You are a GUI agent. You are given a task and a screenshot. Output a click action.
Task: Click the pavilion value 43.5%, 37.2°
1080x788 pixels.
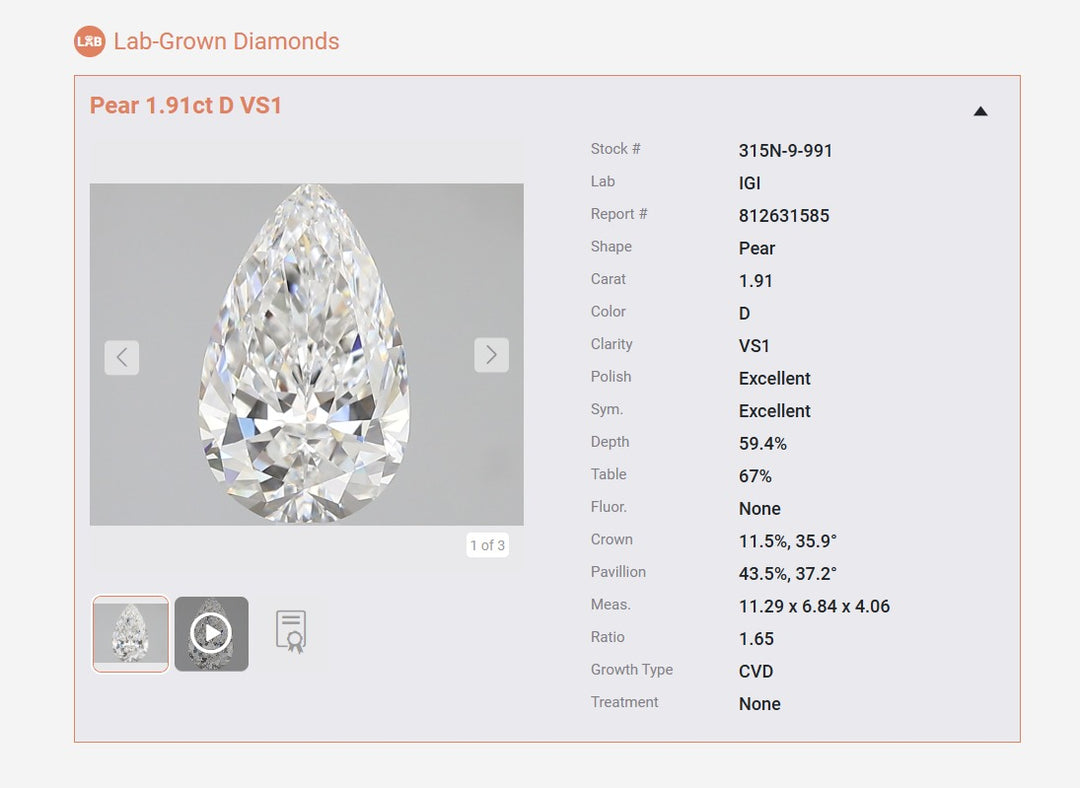click(x=788, y=574)
